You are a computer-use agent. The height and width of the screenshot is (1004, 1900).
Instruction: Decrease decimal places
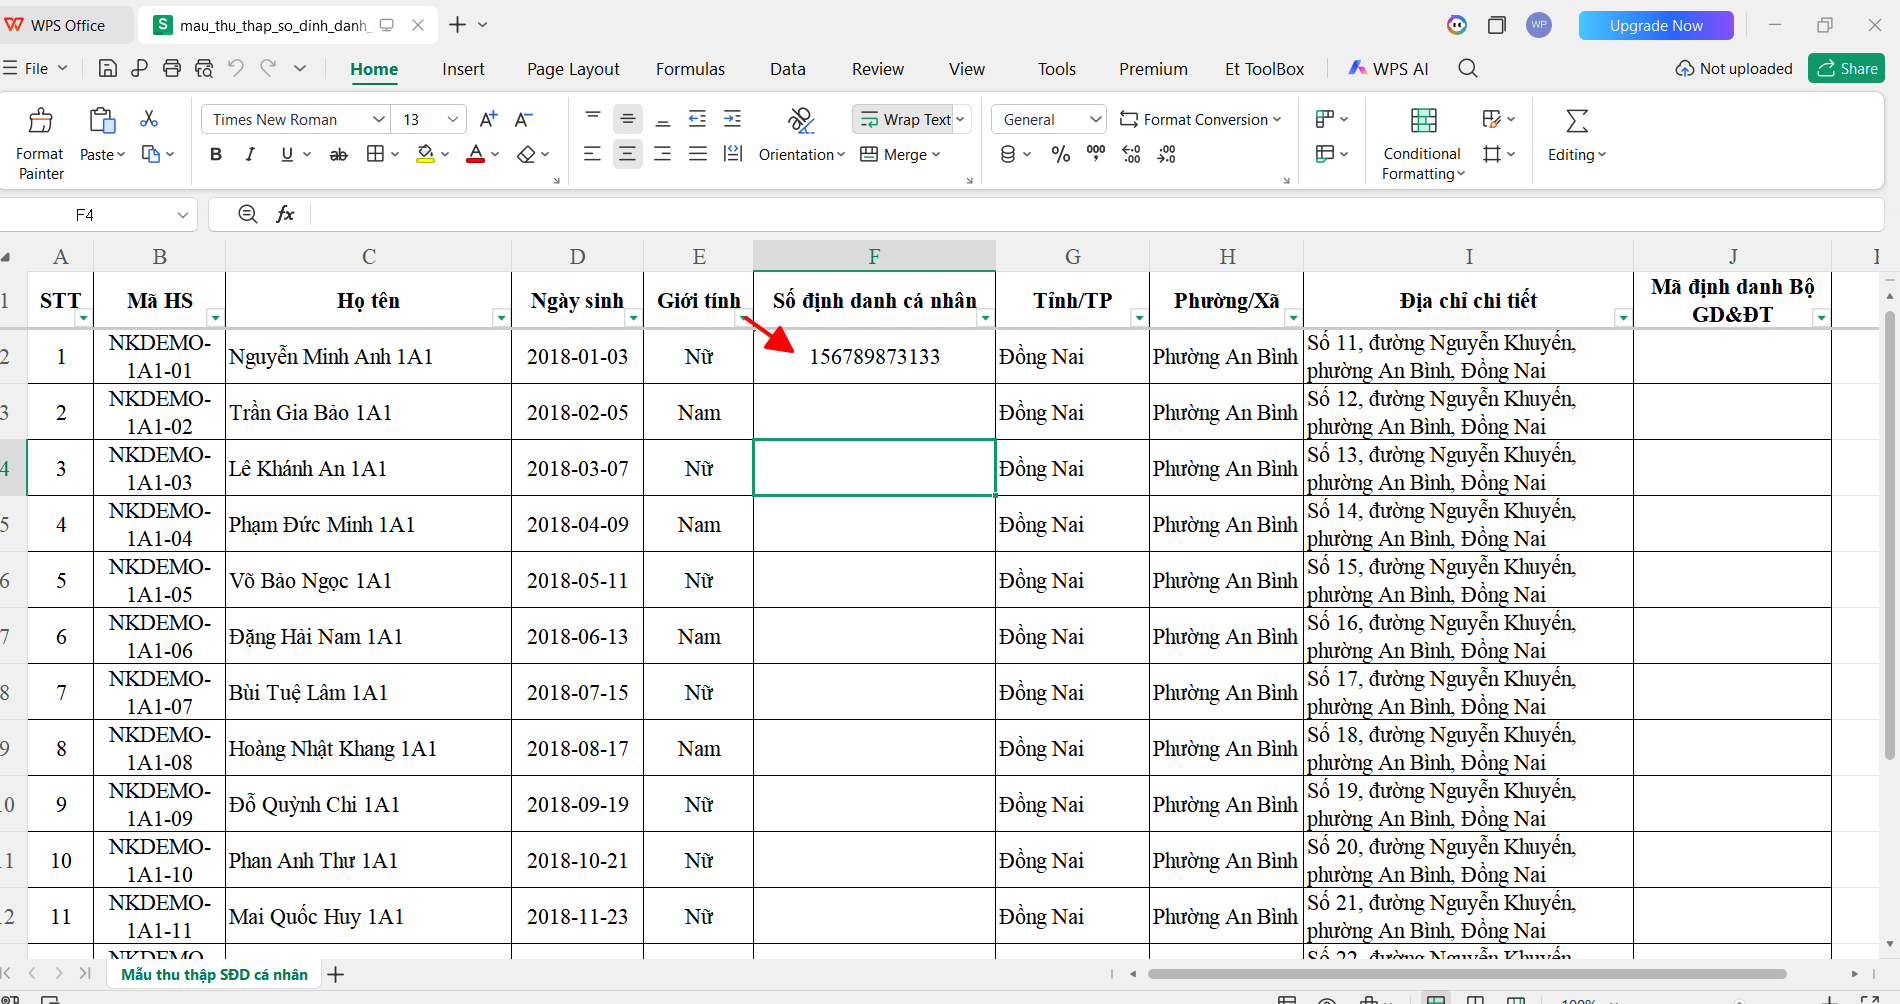click(x=1167, y=154)
